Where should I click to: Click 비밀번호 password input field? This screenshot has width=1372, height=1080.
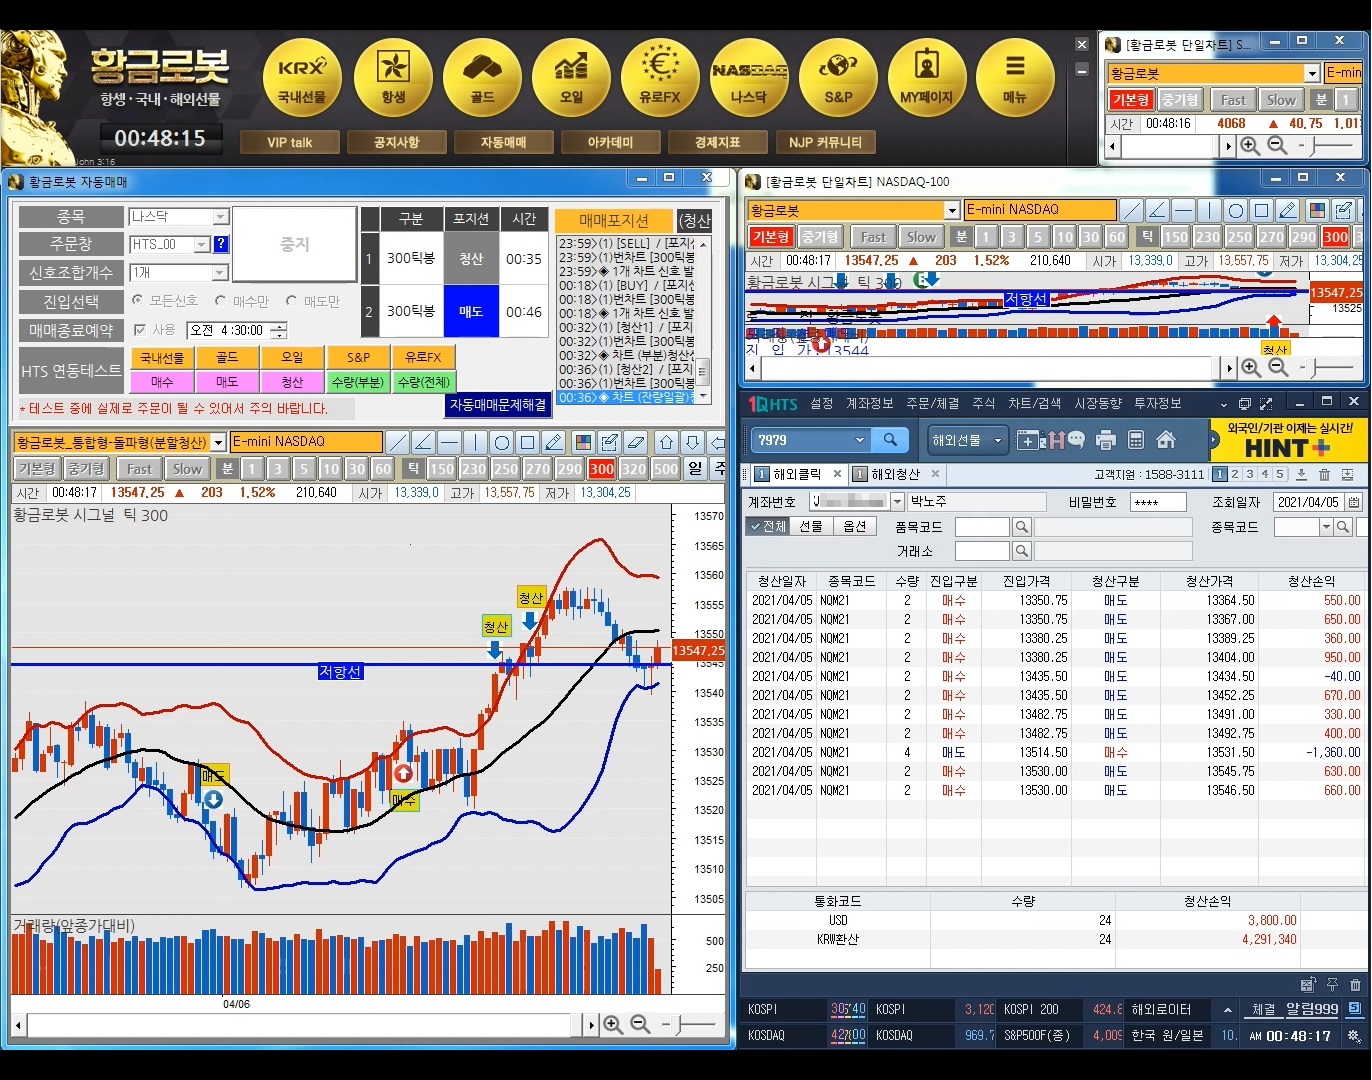1157,502
